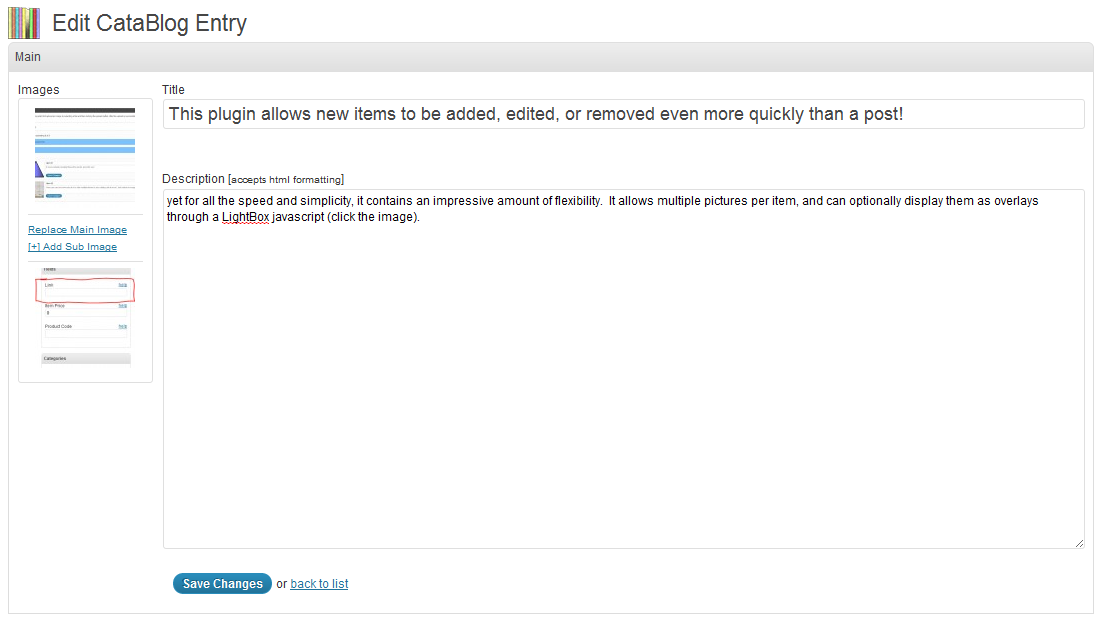Click the Main panel header

(x=550, y=57)
